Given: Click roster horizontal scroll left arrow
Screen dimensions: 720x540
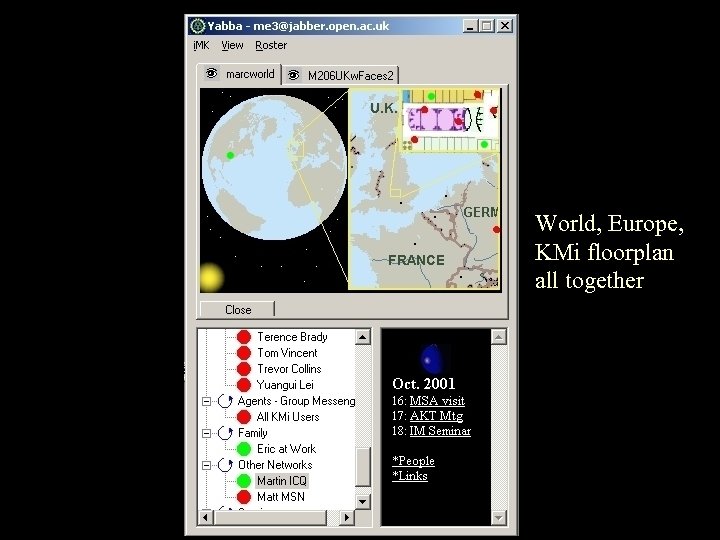Looking at the screenshot, I should (205, 518).
